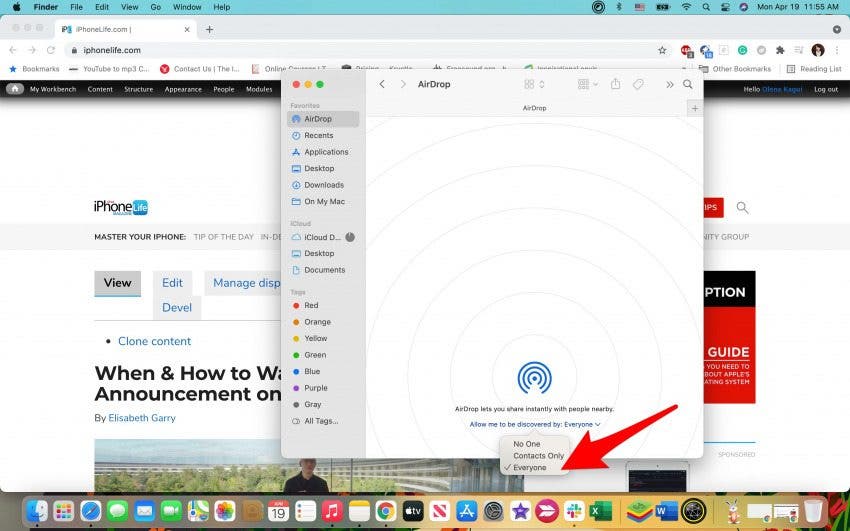This screenshot has width=850, height=531.
Task: Click the AirDrop radar icon
Action: (534, 377)
